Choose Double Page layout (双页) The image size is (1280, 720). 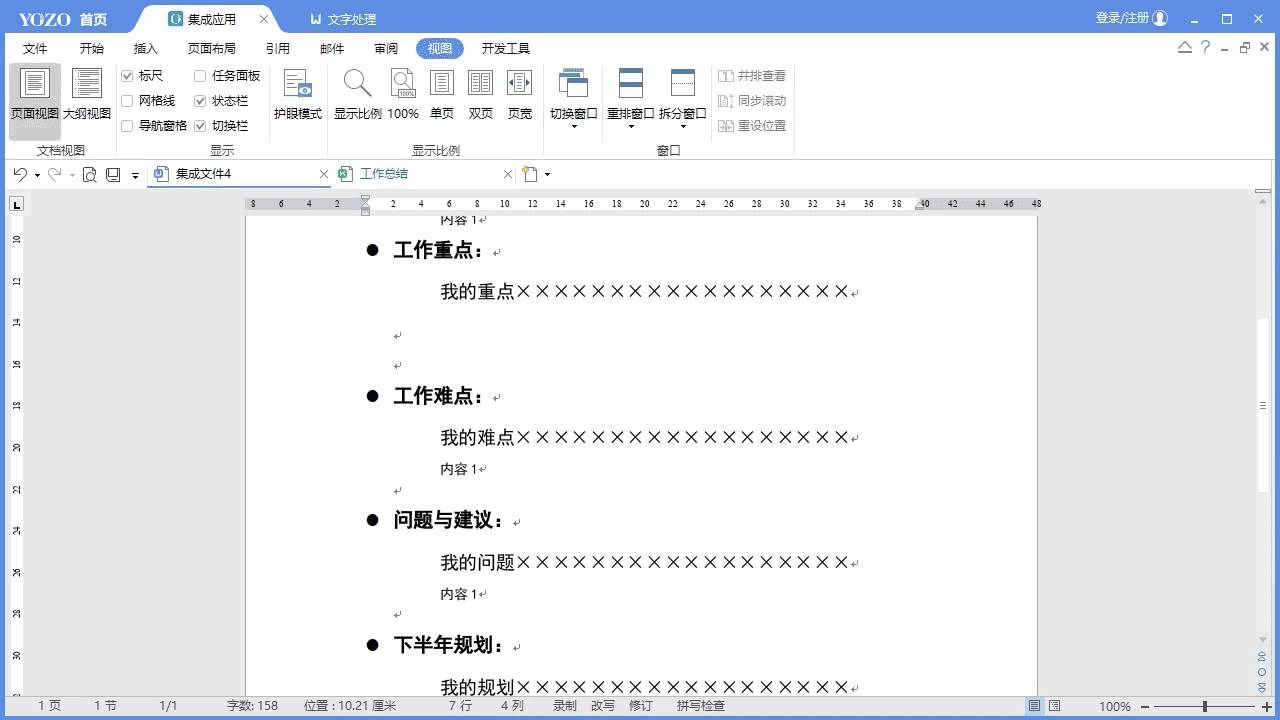point(481,95)
